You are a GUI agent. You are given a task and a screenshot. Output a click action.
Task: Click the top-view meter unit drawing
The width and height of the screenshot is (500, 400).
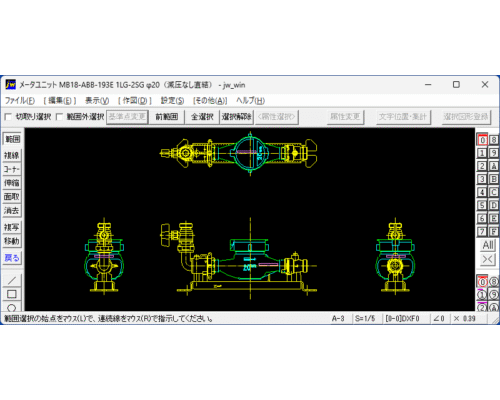click(x=239, y=153)
